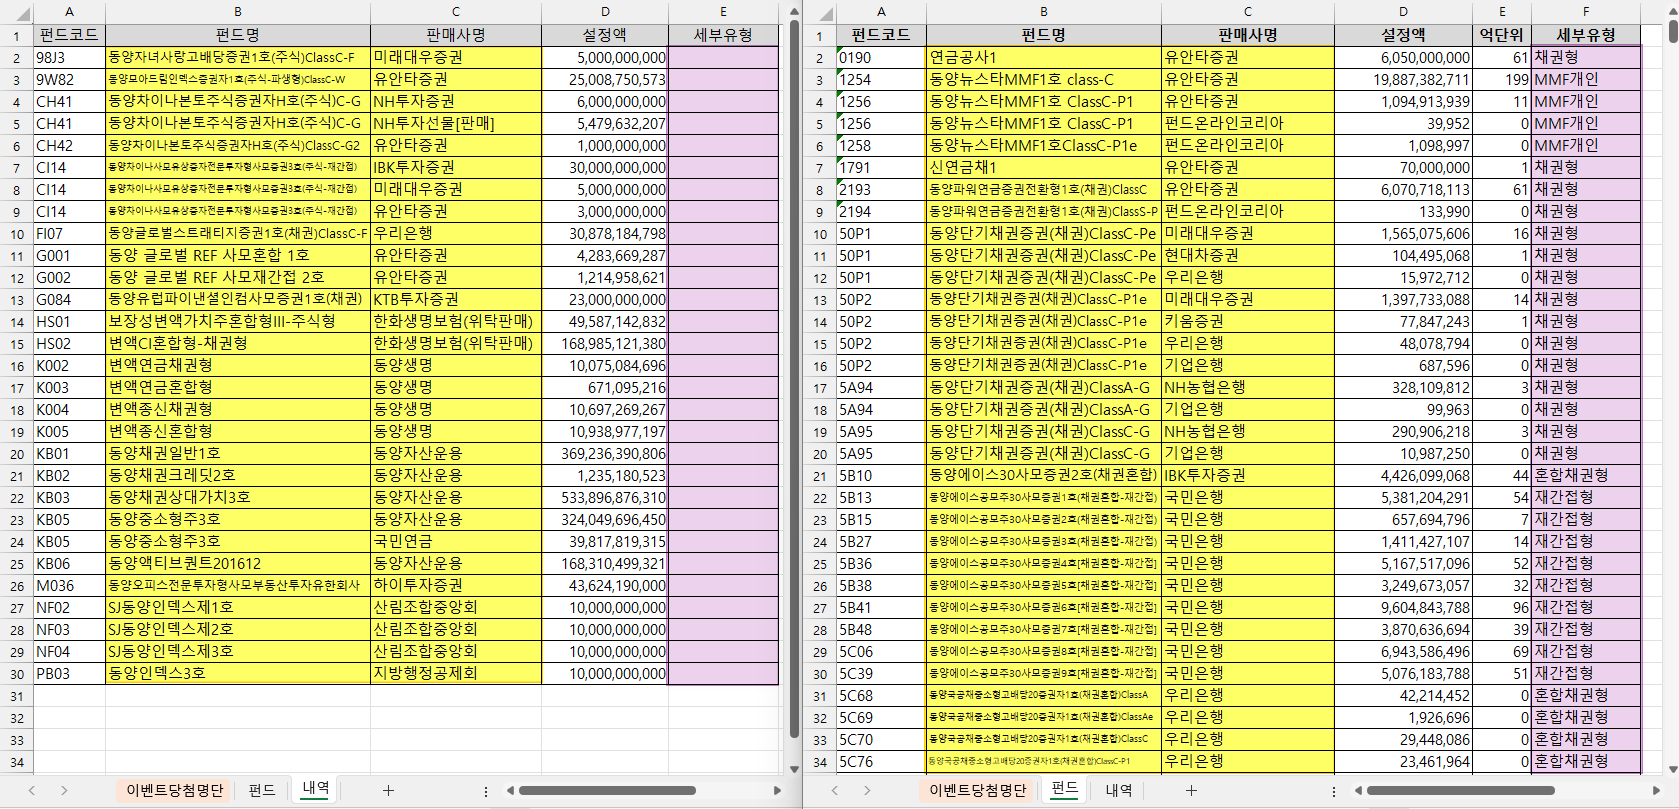Image resolution: width=1679 pixels, height=809 pixels.
Task: Select the active 펀드 tab in right window
Action: click(1065, 789)
